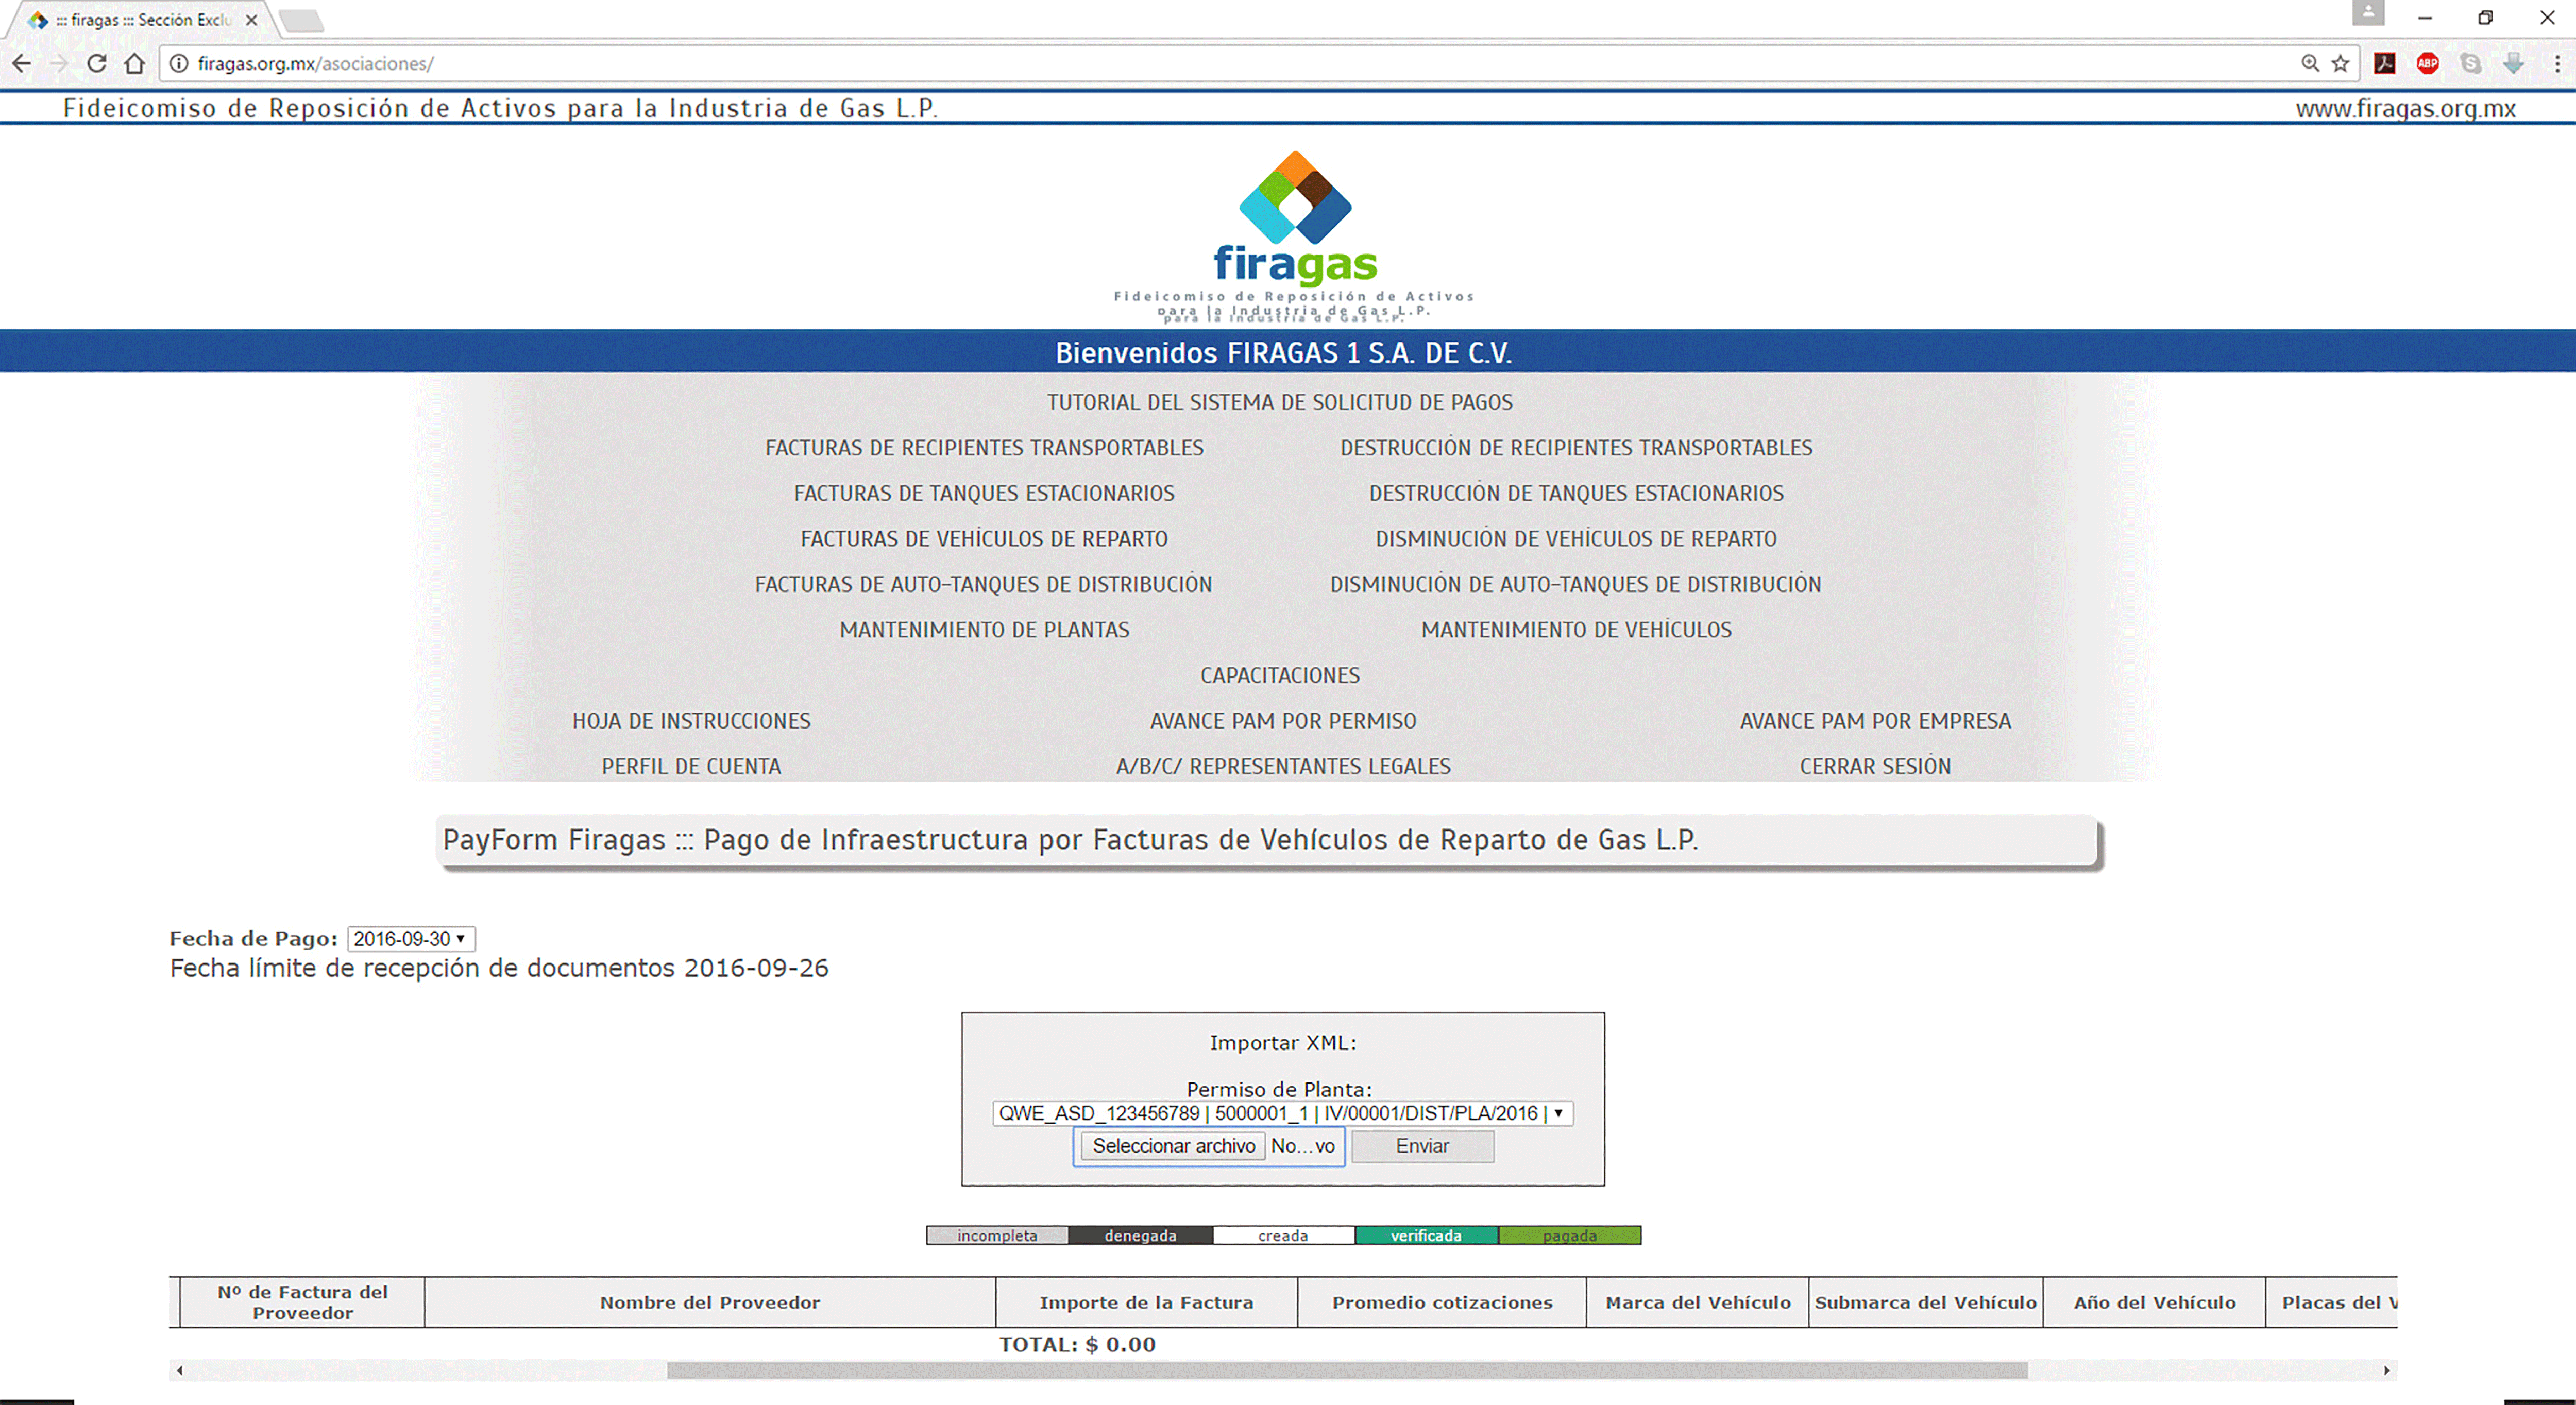Click the table scrollbar left arrow
The height and width of the screenshot is (1405, 2576).
(x=179, y=1370)
